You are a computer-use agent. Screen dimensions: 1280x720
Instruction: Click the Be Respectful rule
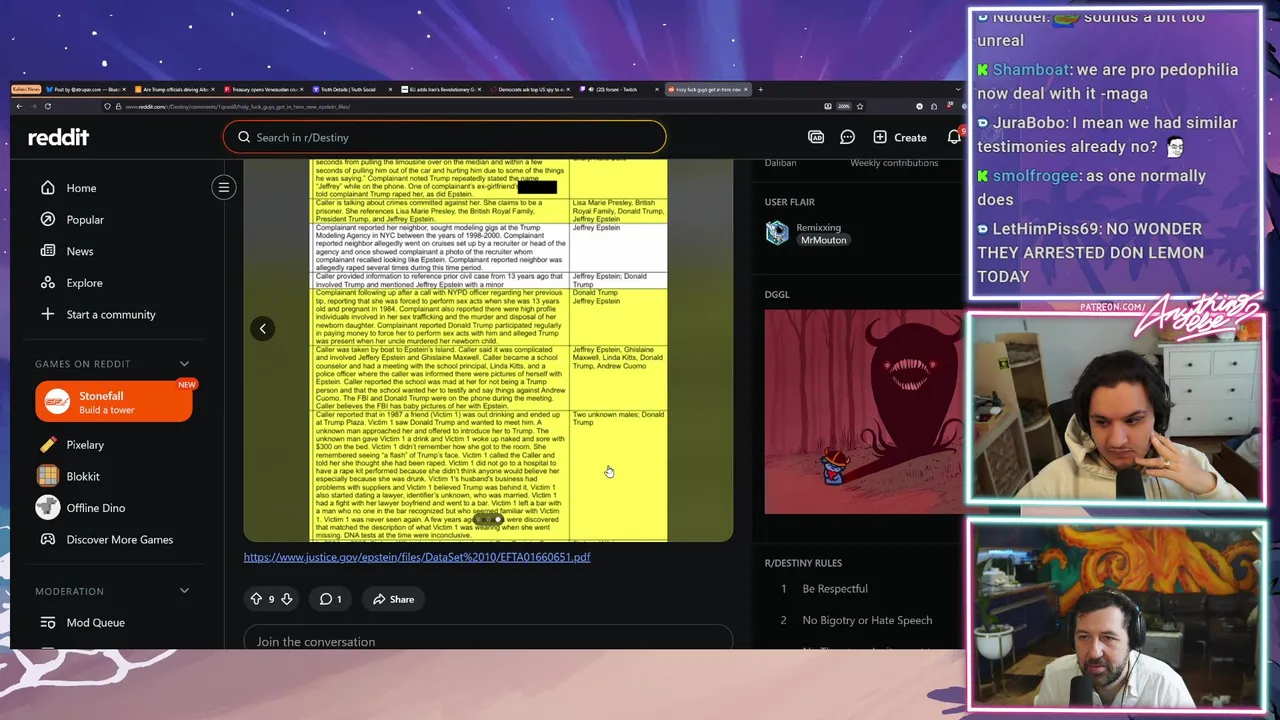(x=834, y=589)
